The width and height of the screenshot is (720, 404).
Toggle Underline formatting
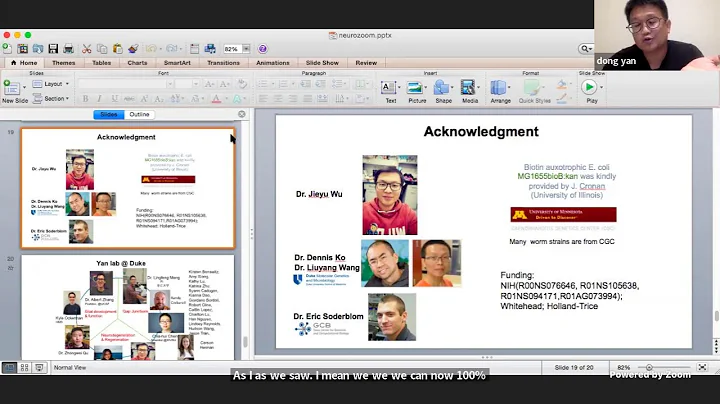tap(114, 98)
